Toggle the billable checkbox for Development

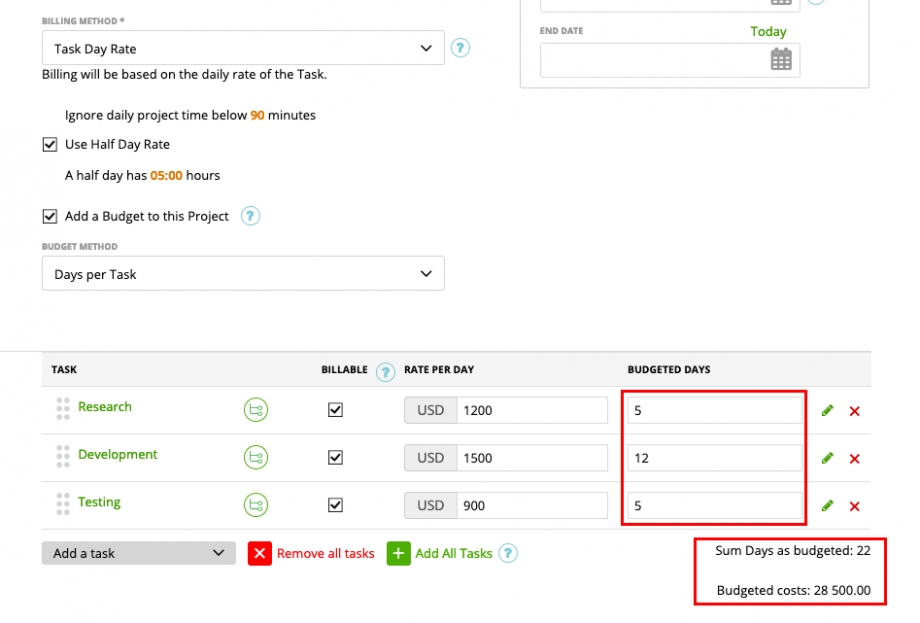(x=336, y=458)
